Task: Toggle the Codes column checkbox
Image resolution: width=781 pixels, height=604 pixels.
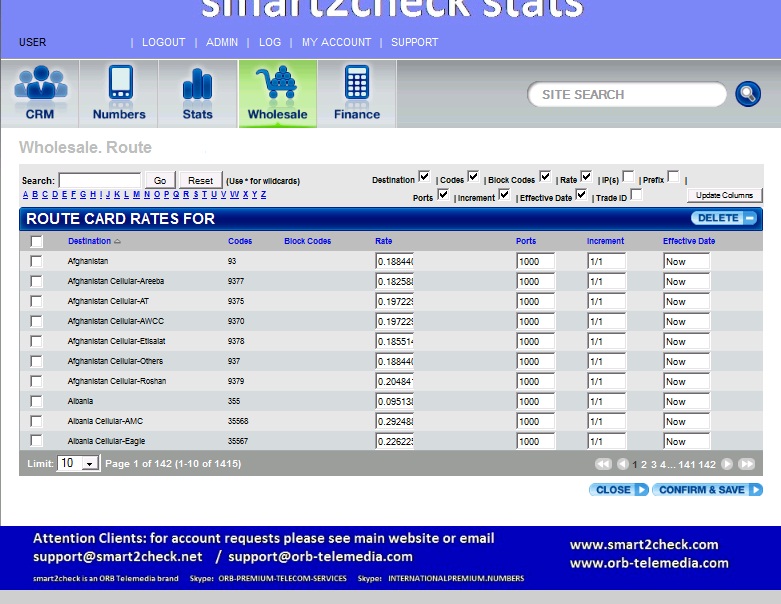Action: (x=473, y=176)
